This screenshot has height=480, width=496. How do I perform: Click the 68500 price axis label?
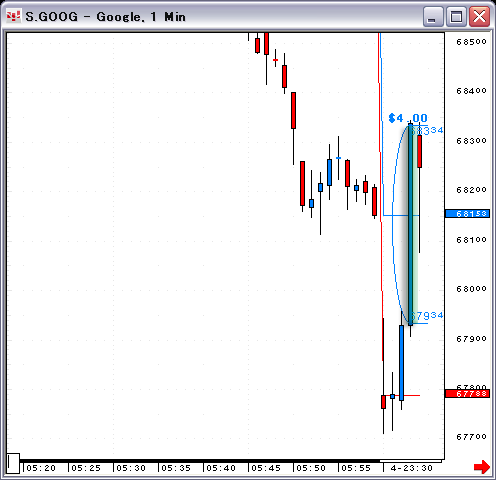click(x=471, y=42)
